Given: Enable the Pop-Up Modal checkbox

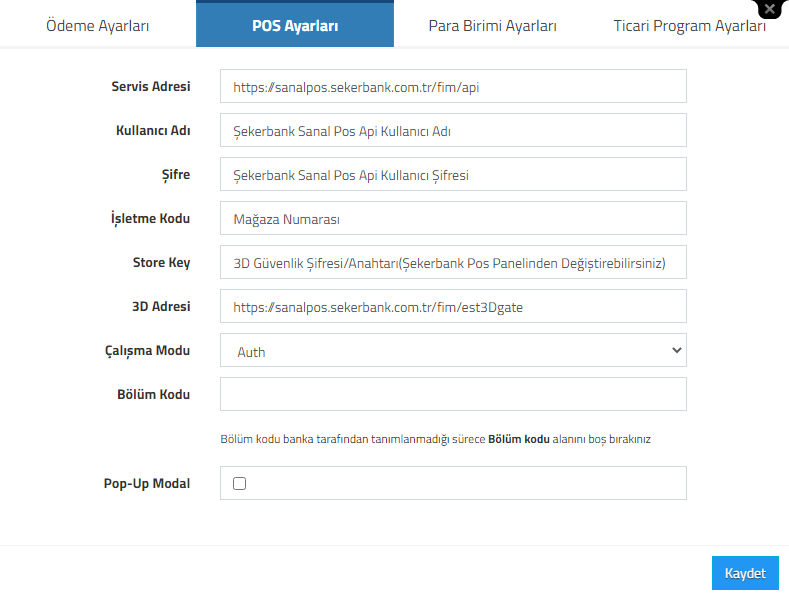Looking at the screenshot, I should pos(240,483).
